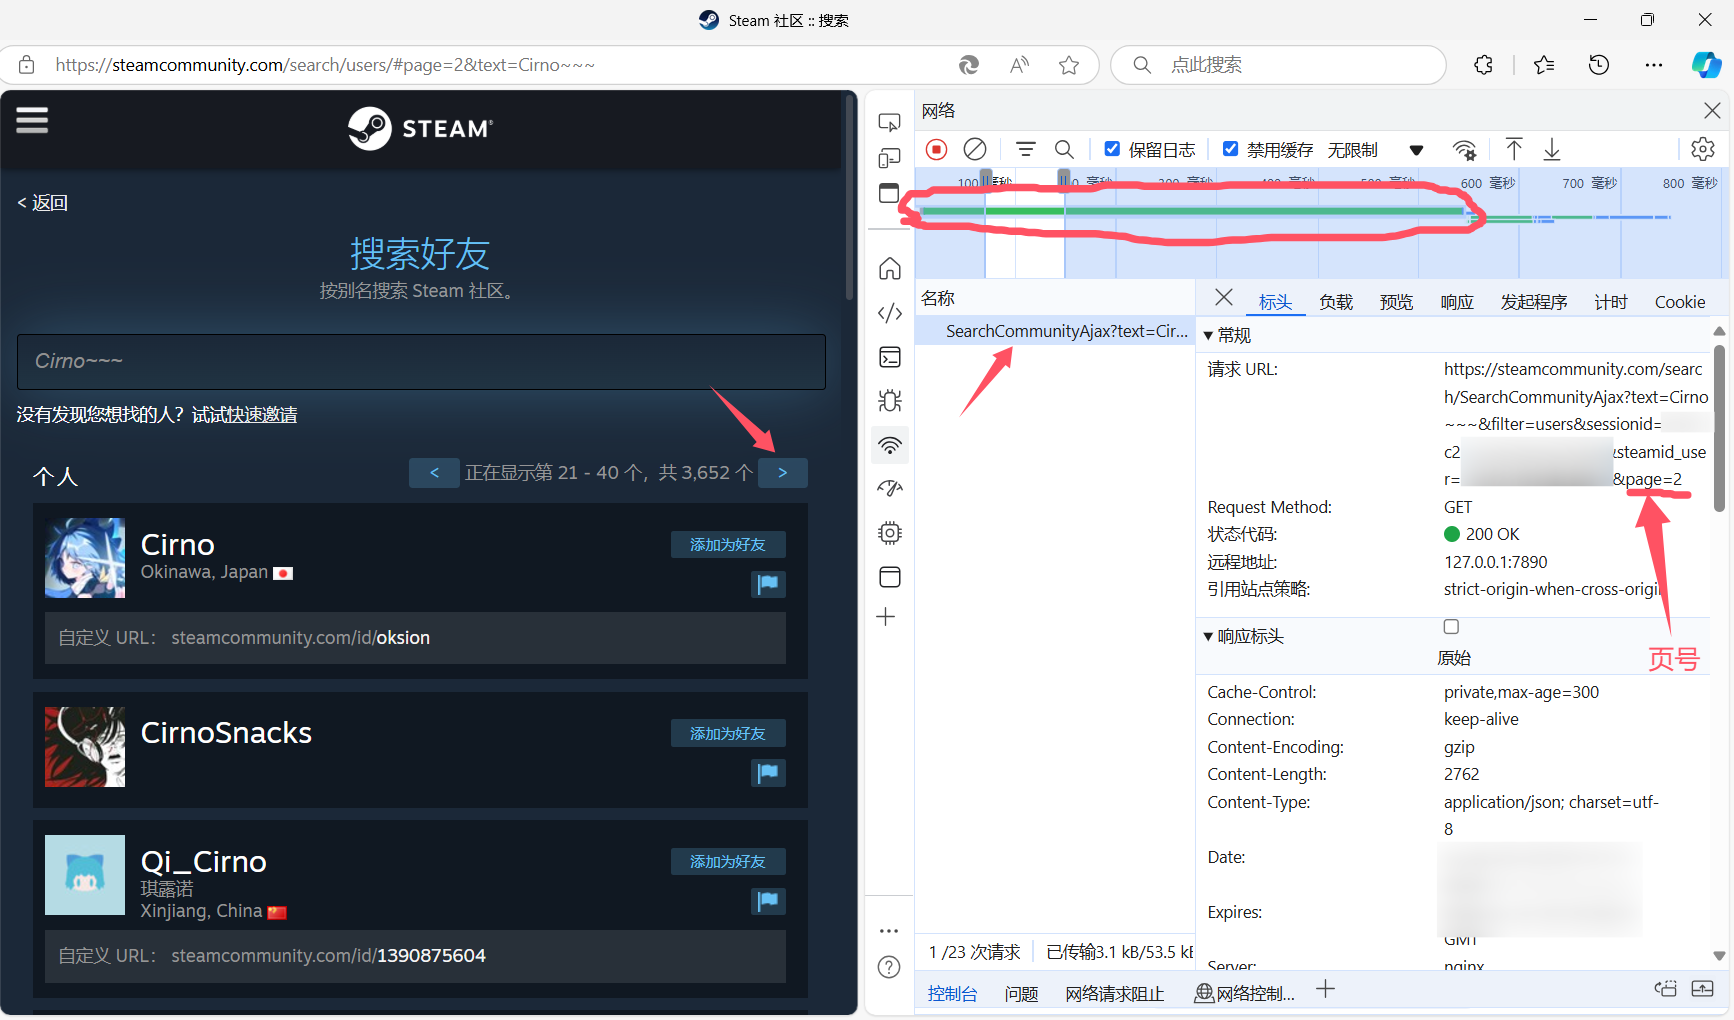Toggle the 禁用缓存 checkbox
1734x1020 pixels.
point(1231,149)
